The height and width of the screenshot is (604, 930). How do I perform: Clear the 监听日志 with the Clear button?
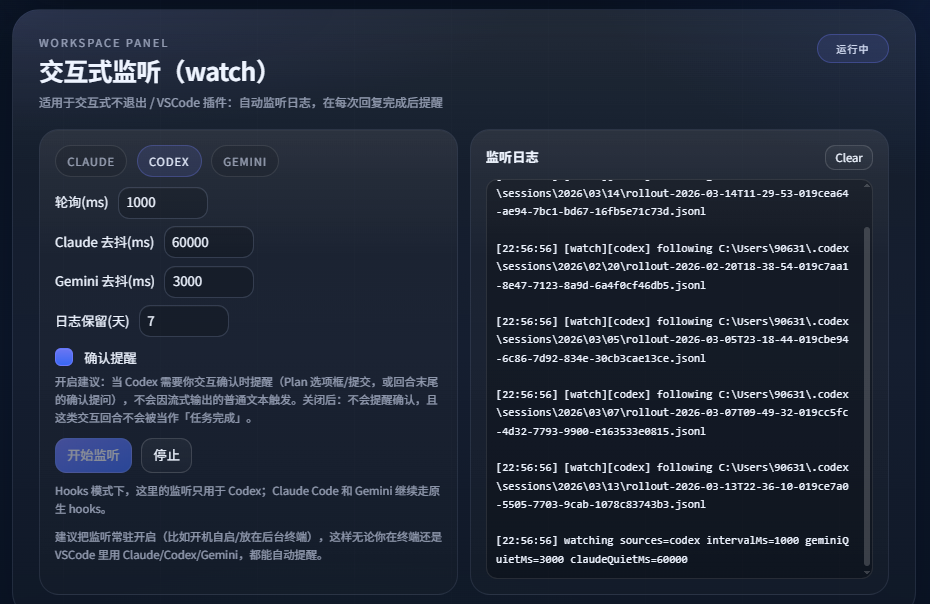(x=849, y=158)
